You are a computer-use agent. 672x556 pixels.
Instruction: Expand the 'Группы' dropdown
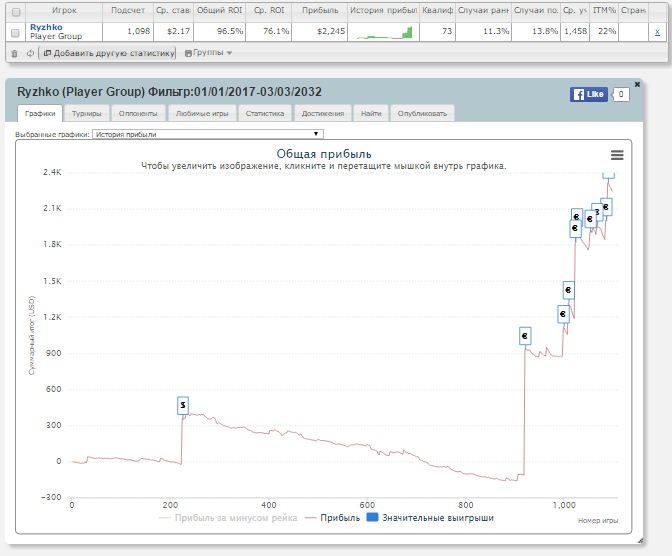pos(208,53)
